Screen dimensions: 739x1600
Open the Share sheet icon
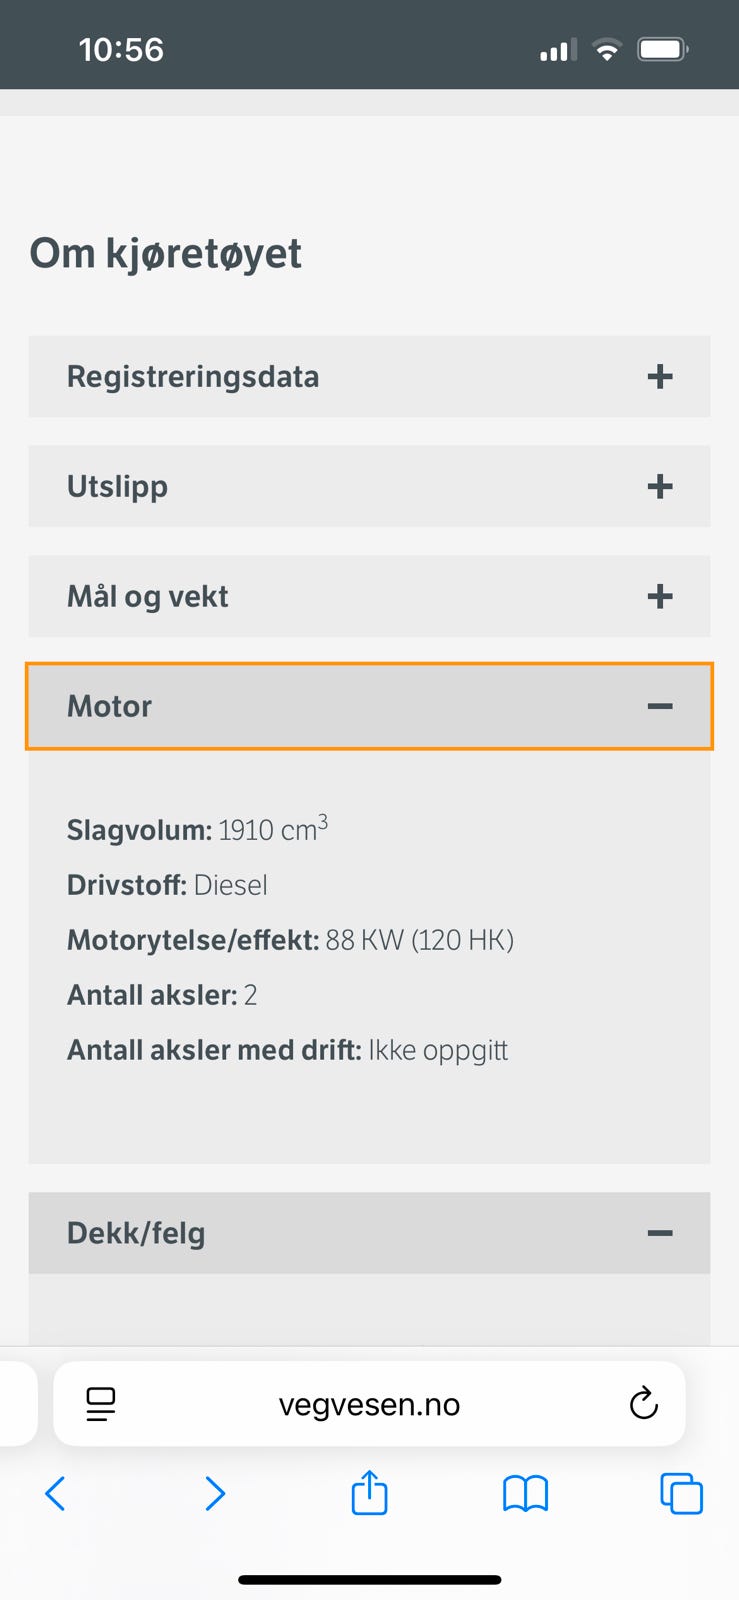pos(369,1493)
